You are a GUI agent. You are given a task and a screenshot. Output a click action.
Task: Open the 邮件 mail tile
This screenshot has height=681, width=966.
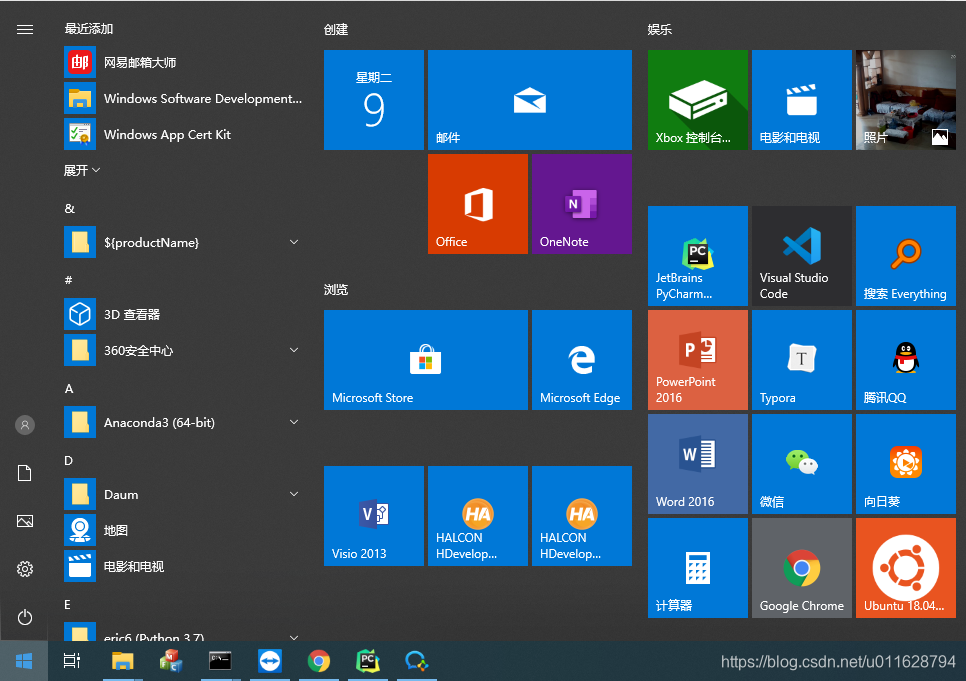tap(530, 100)
